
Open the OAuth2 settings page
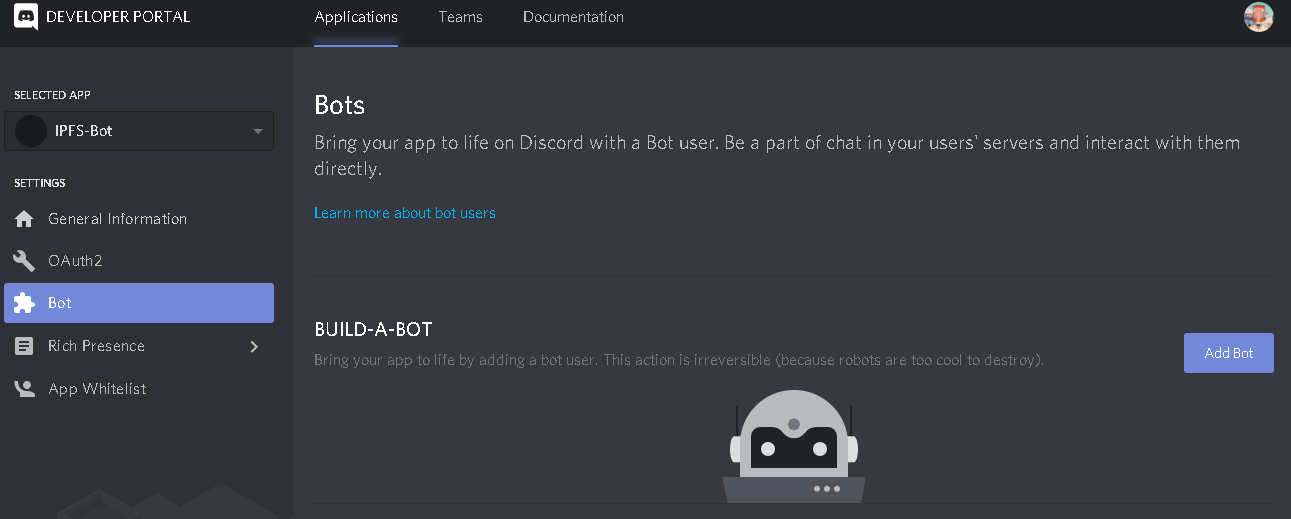click(x=139, y=261)
